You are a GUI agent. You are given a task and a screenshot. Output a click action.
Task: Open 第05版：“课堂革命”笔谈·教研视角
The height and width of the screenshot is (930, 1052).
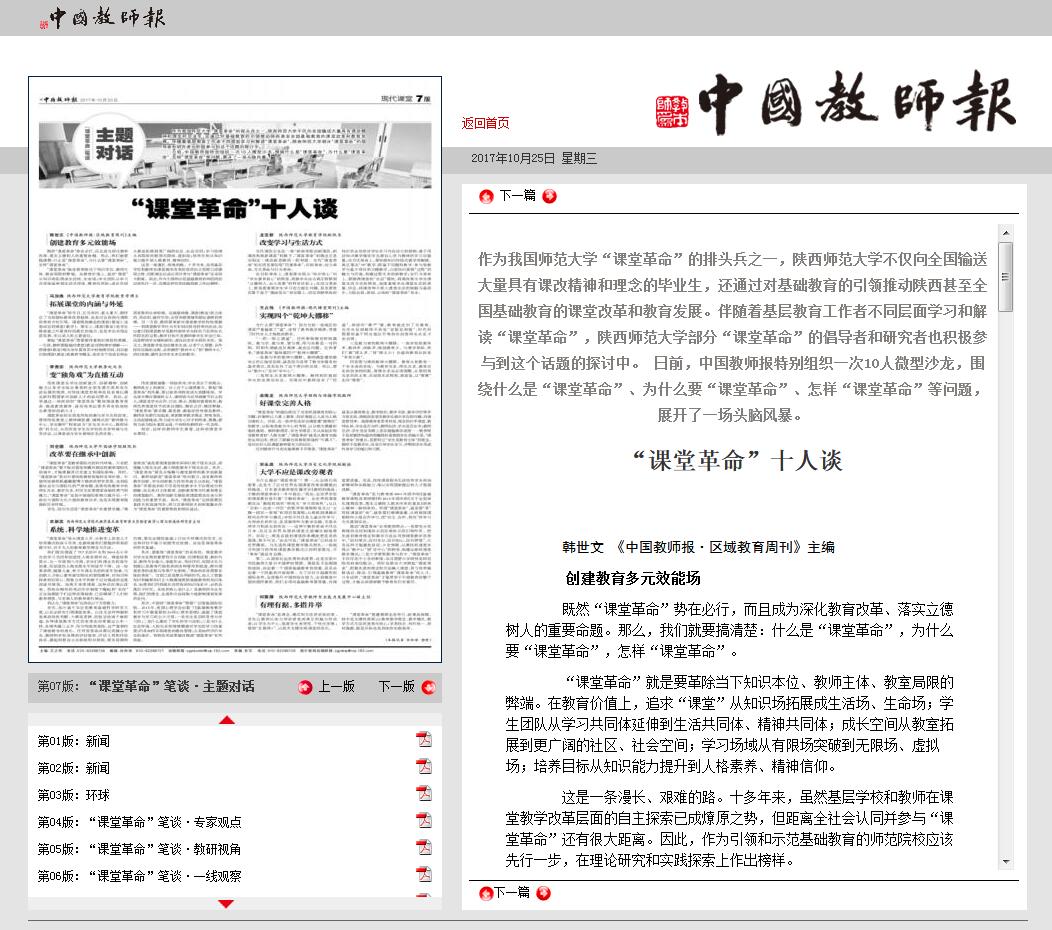click(140, 849)
